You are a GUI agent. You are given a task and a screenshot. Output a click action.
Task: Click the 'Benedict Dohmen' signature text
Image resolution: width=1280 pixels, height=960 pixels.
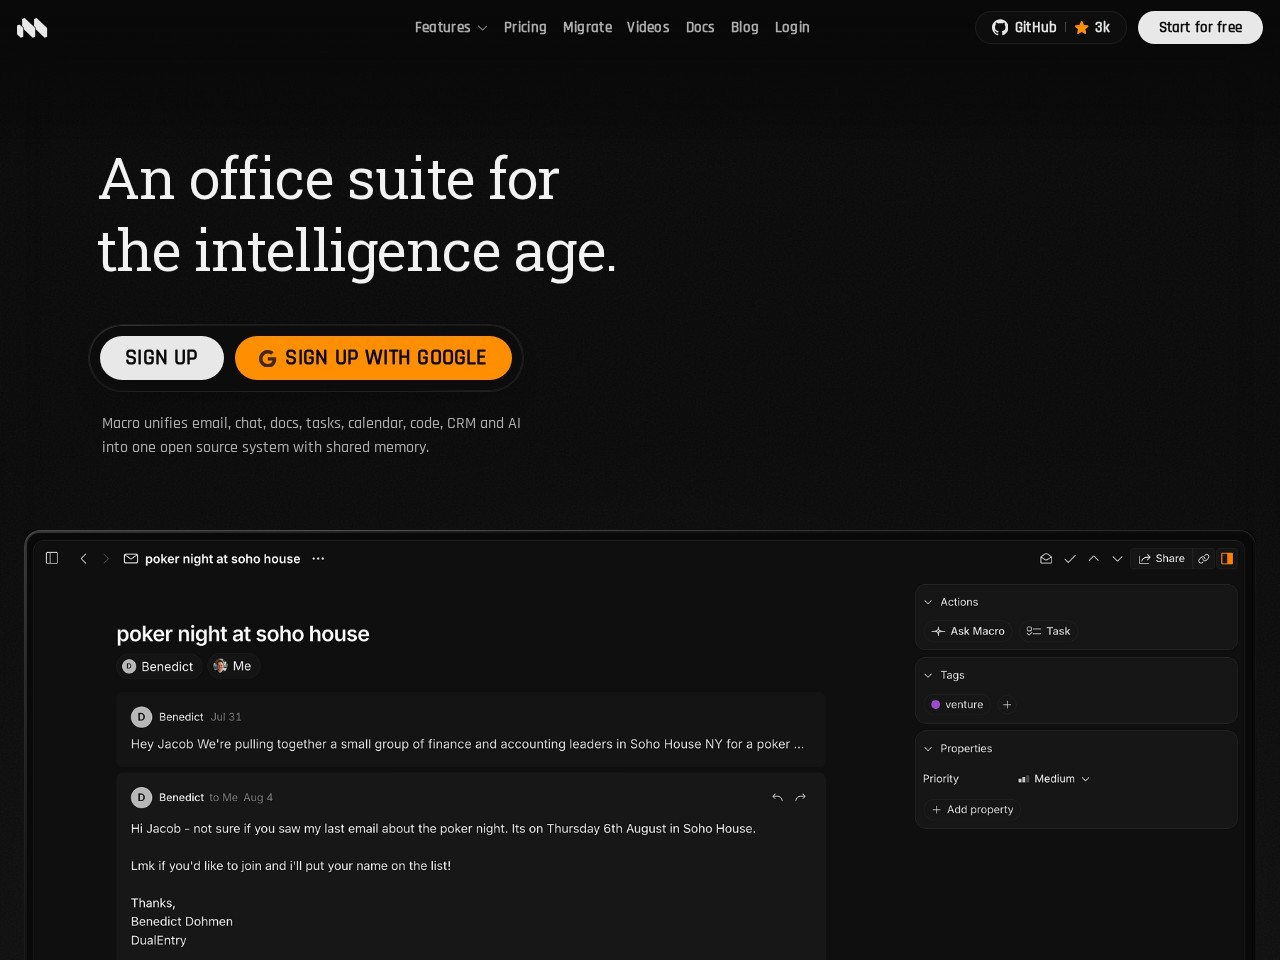pos(182,922)
